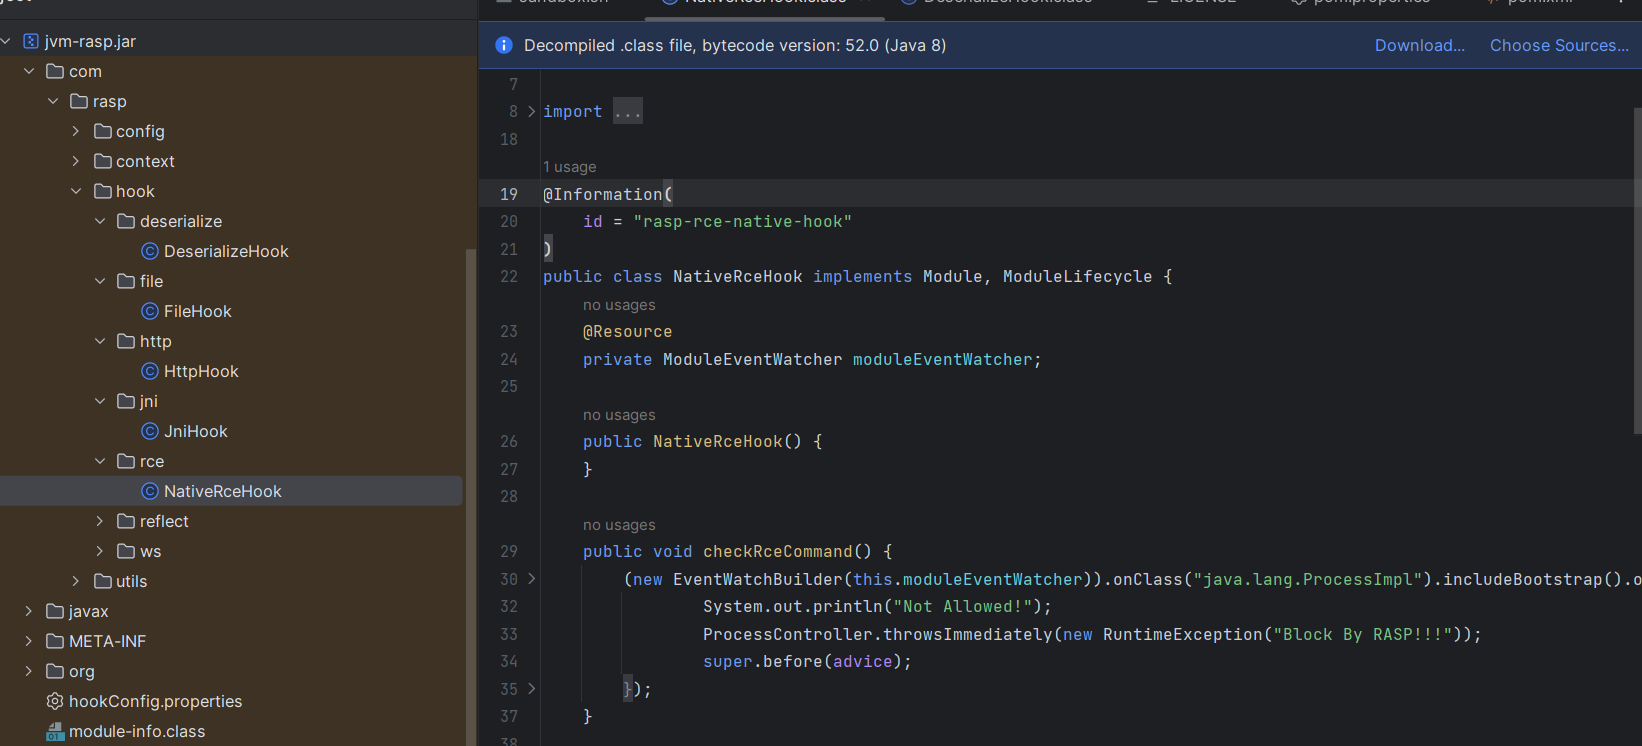
Task: Select FileHook in project tree
Action: [231, 311]
